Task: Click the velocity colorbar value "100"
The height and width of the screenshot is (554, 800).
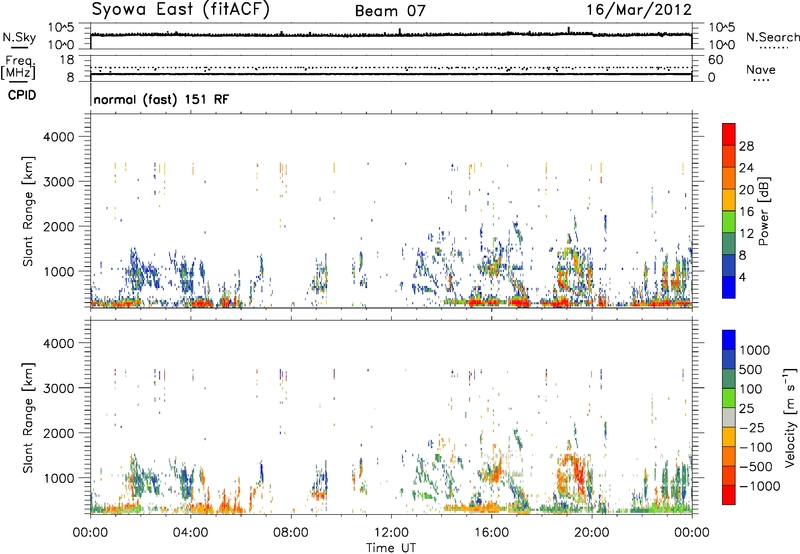Action: (751, 389)
